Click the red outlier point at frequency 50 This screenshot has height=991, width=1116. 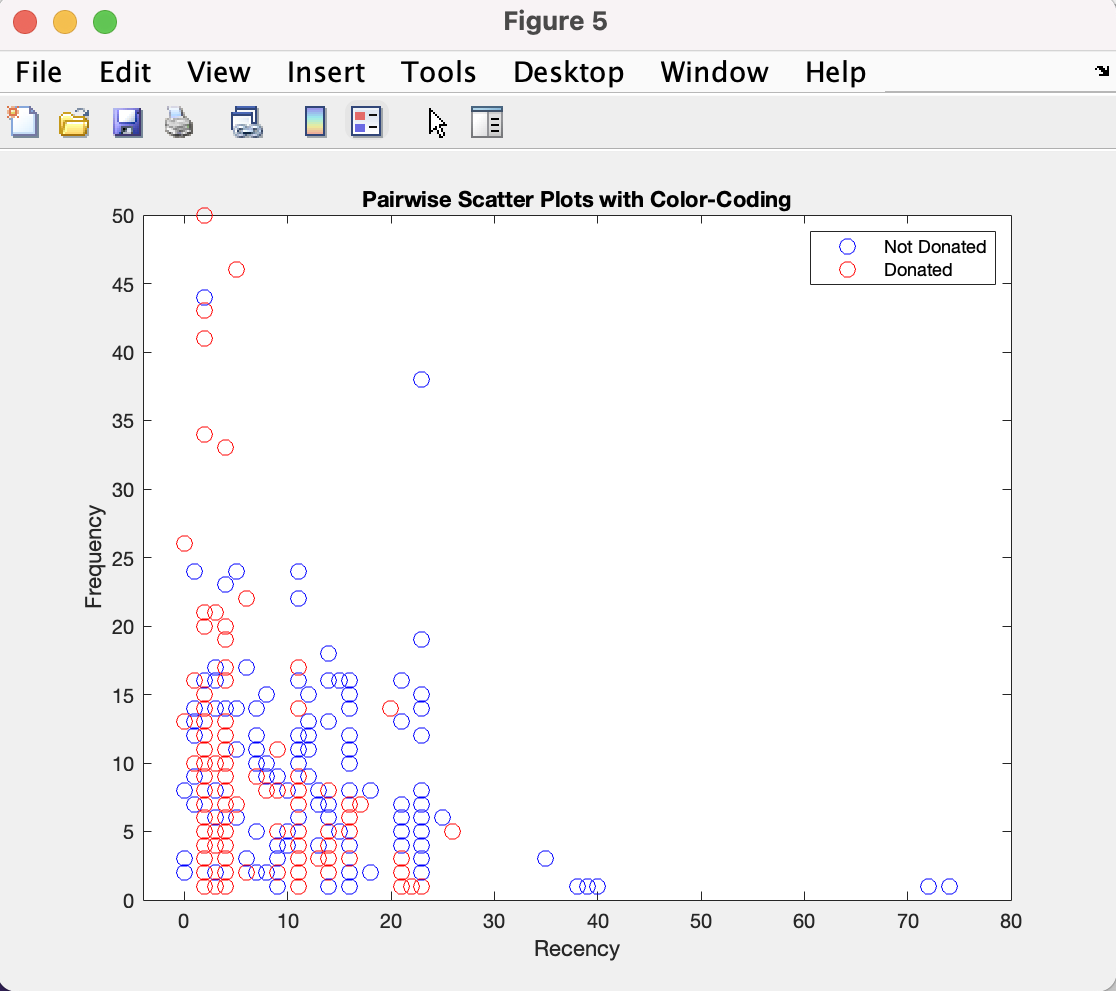pos(204,214)
